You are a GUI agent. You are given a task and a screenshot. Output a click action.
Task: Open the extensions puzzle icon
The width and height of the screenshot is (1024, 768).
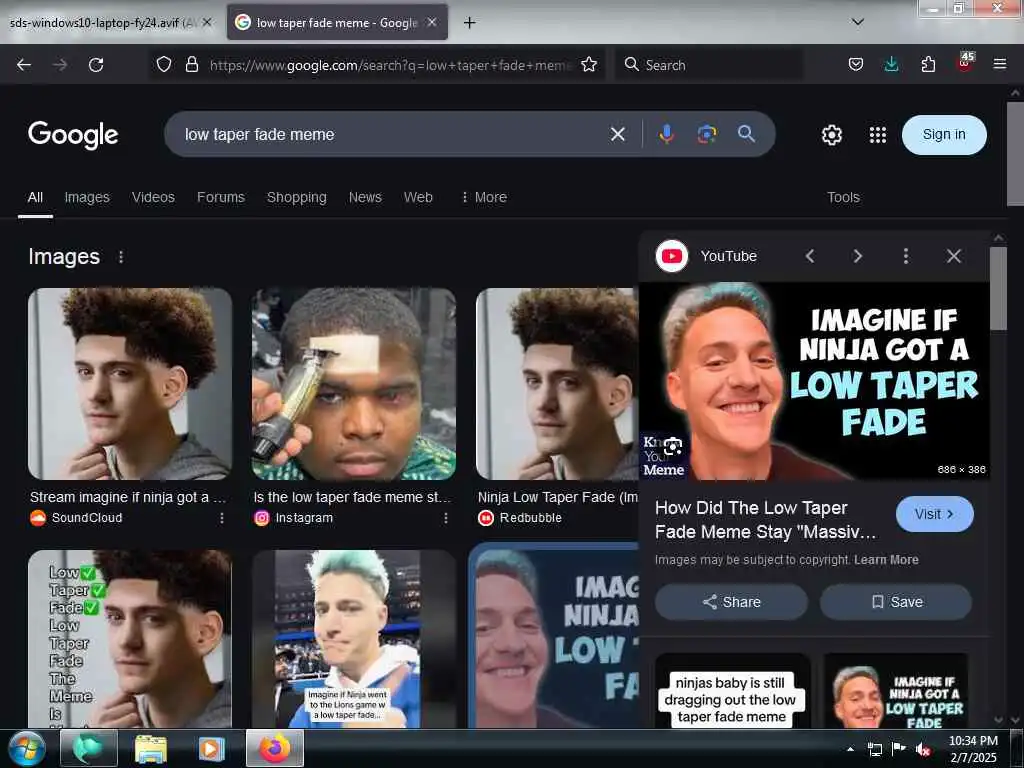coord(928,64)
